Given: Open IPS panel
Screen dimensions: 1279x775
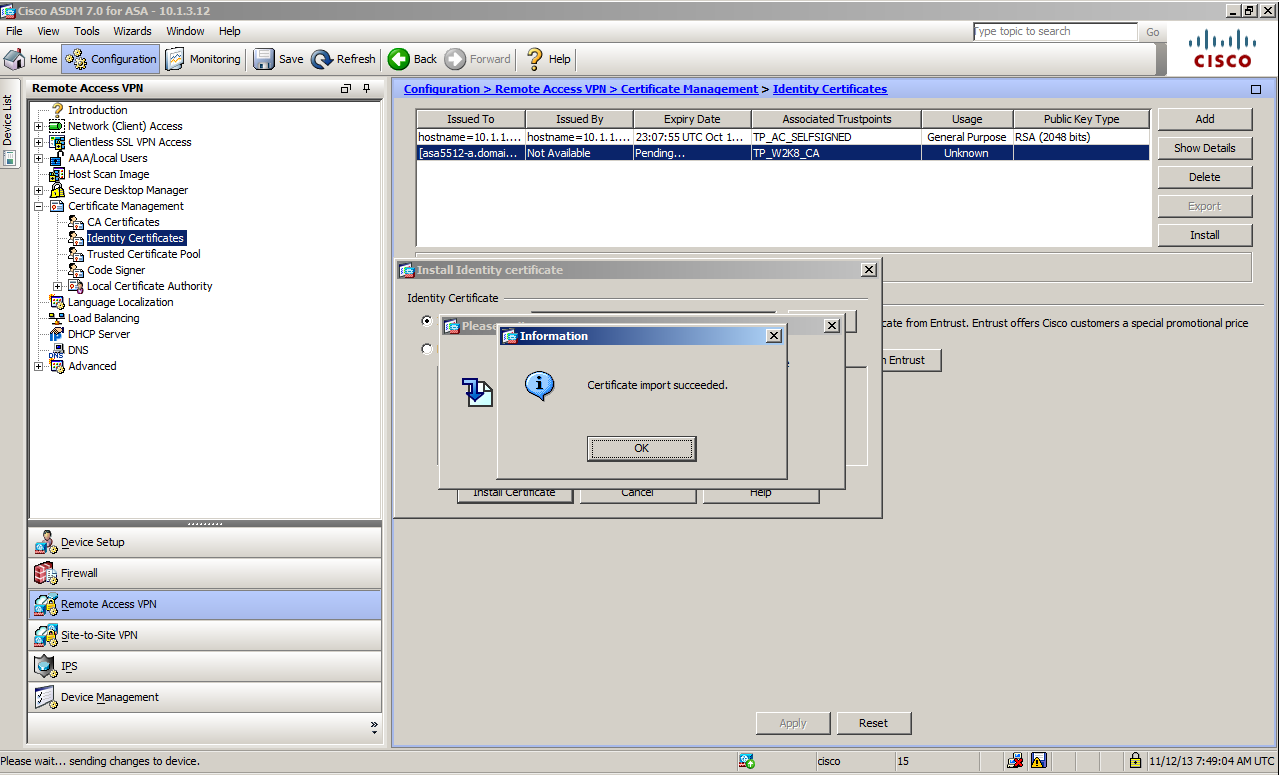Looking at the screenshot, I should pyautogui.click(x=205, y=666).
